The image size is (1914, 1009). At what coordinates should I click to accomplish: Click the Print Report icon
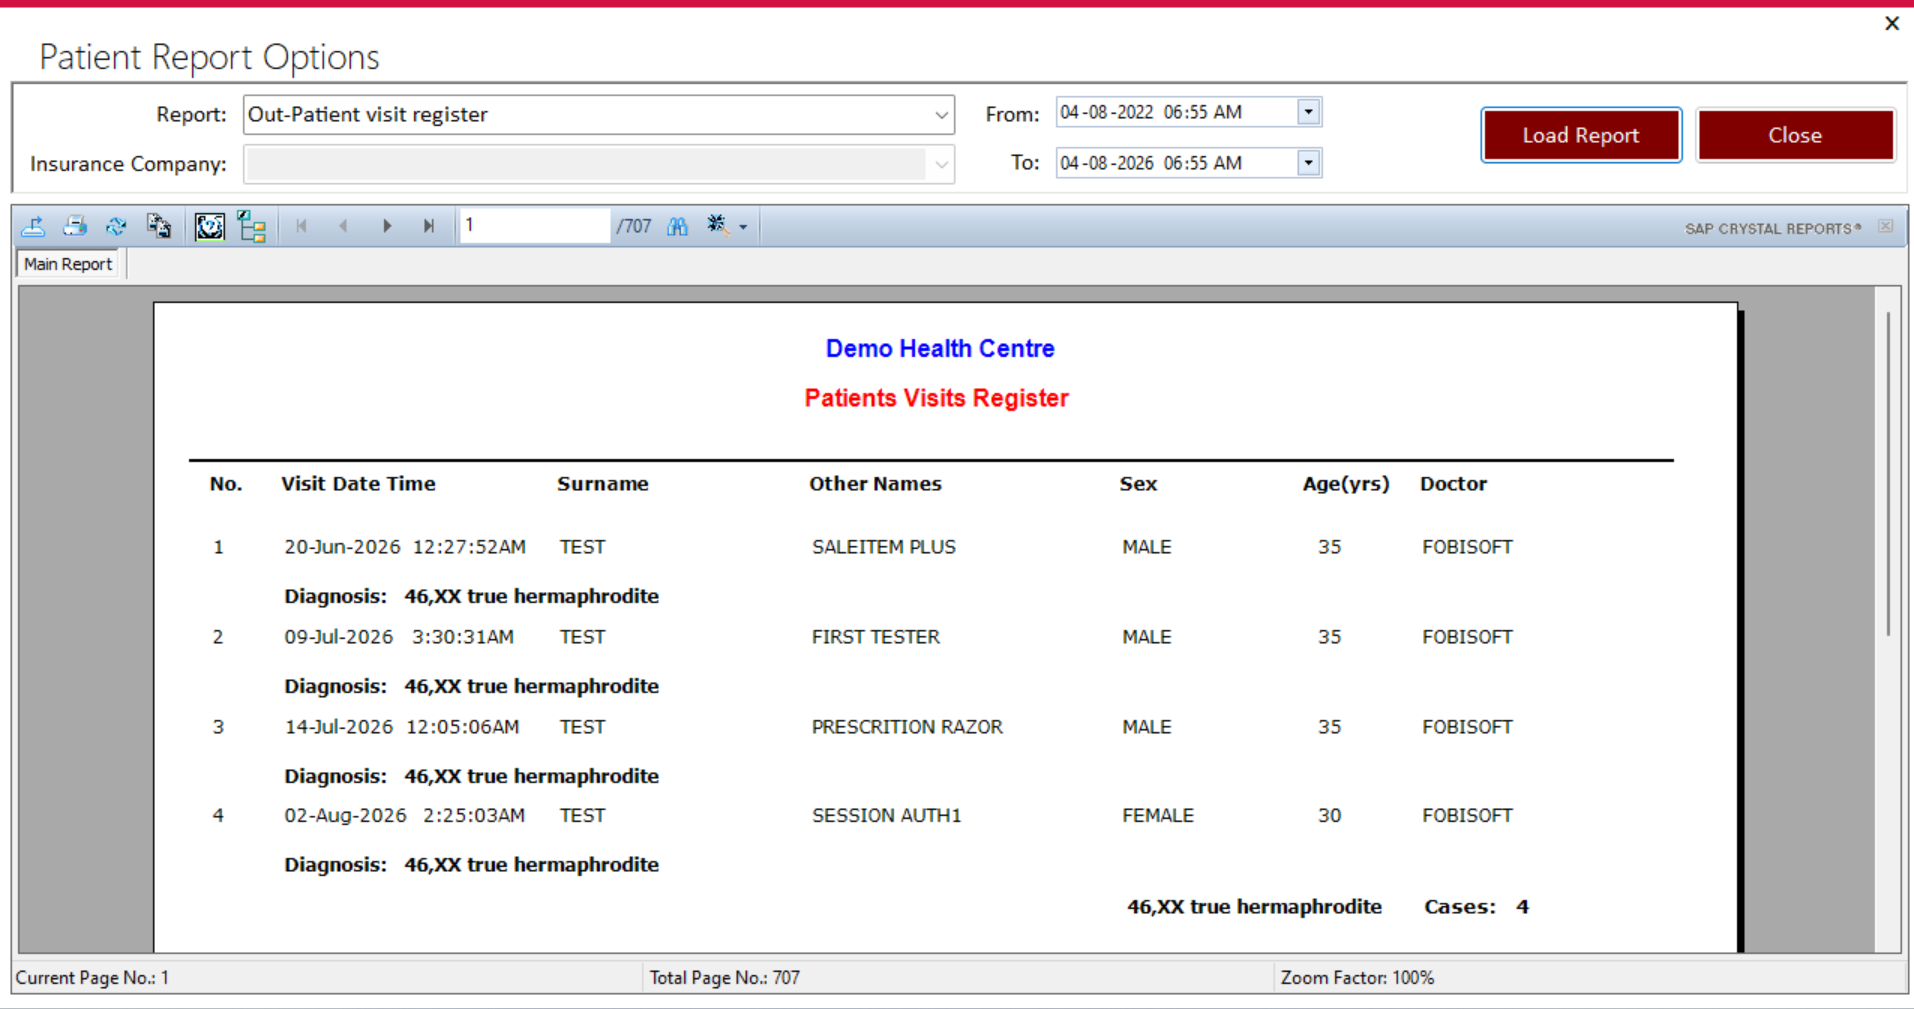point(75,226)
